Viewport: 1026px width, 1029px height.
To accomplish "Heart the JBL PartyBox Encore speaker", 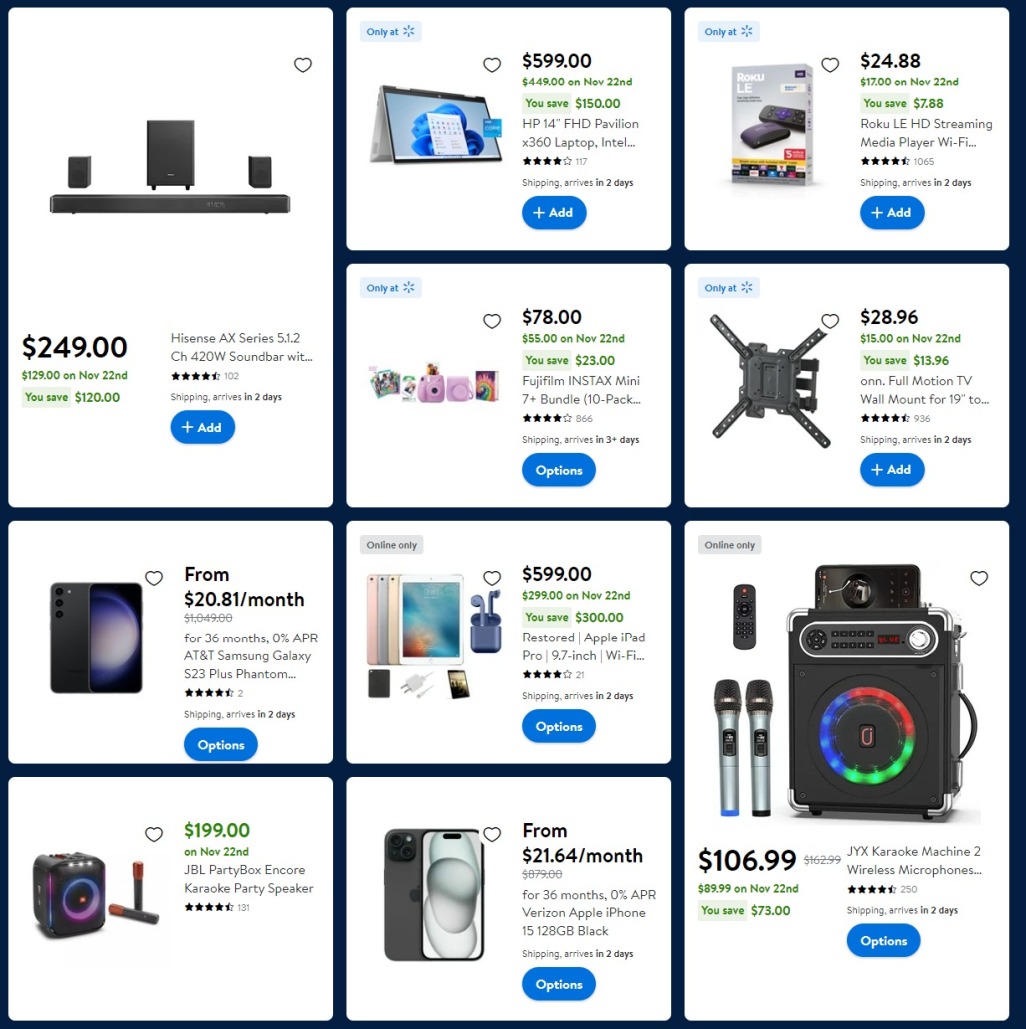I will point(154,834).
